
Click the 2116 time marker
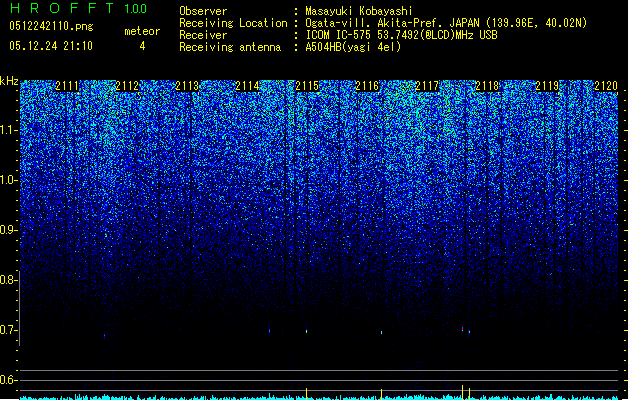click(x=367, y=85)
